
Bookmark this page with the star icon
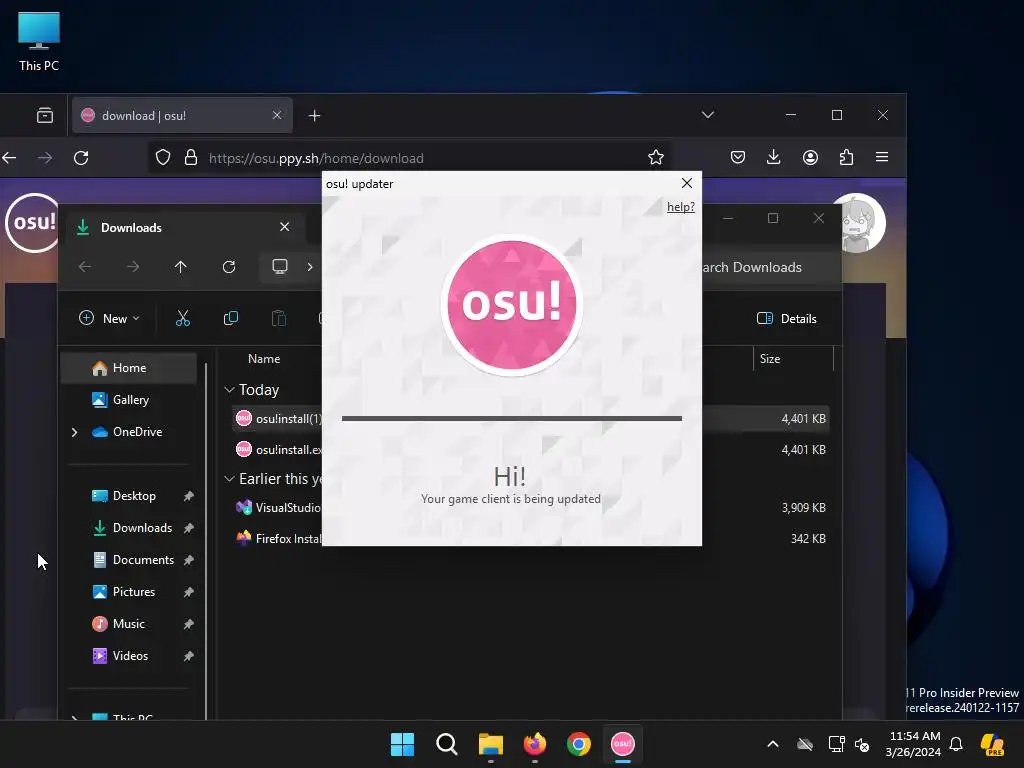click(x=656, y=157)
